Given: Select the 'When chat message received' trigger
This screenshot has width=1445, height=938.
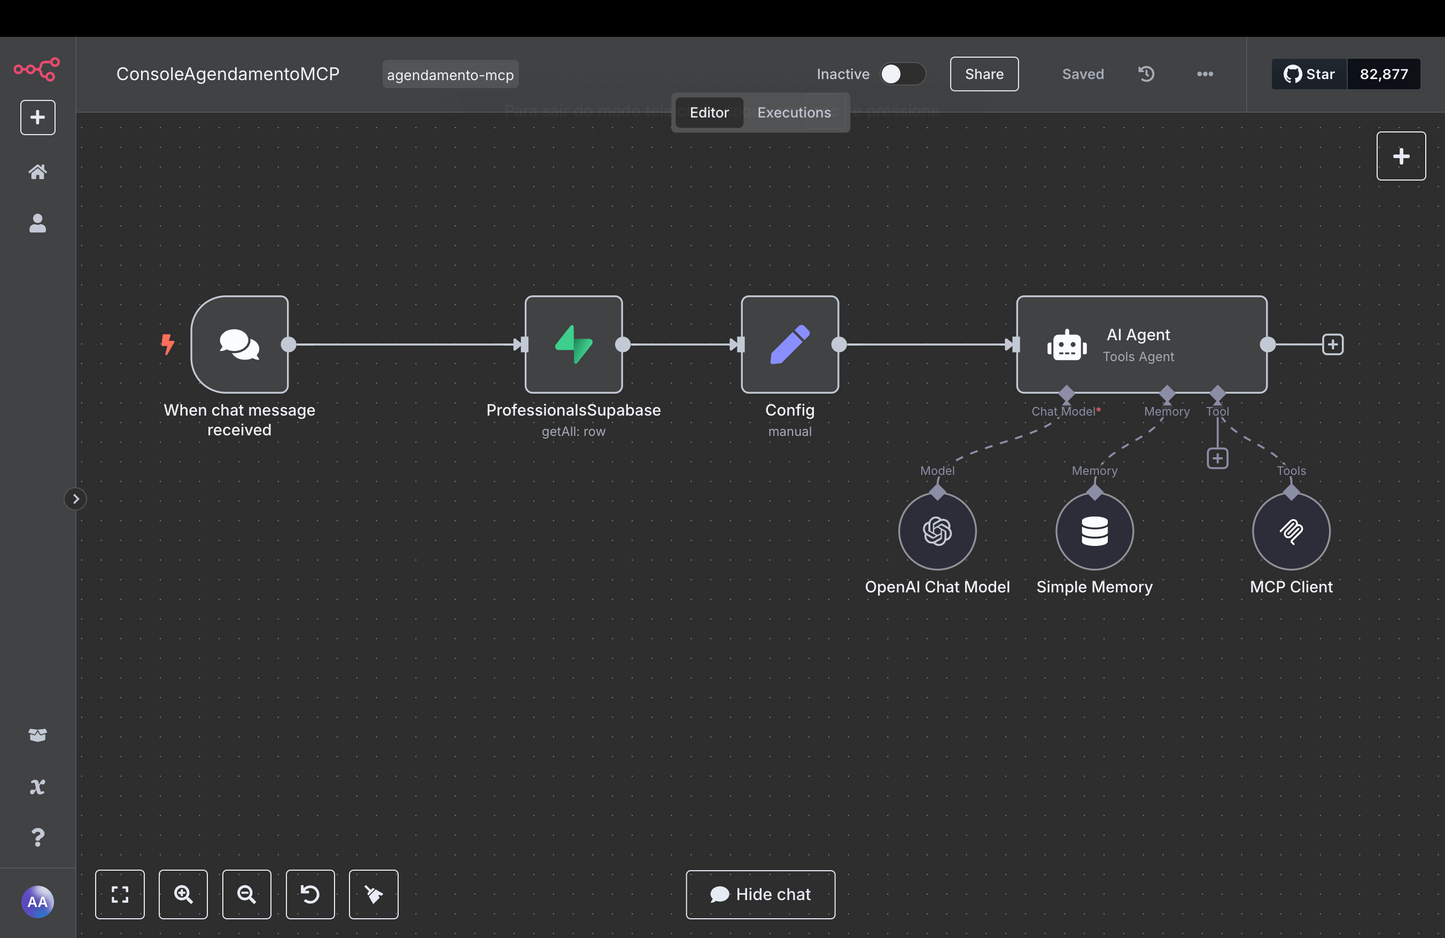Looking at the screenshot, I should click(239, 344).
